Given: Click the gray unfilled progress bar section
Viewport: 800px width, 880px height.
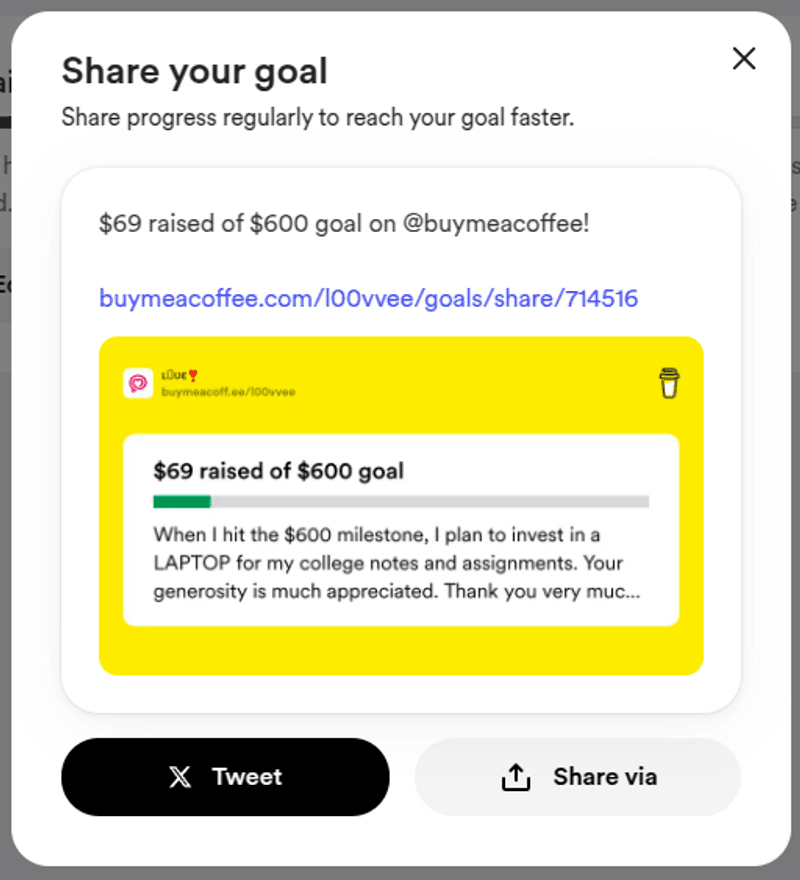Looking at the screenshot, I should pyautogui.click(x=430, y=501).
